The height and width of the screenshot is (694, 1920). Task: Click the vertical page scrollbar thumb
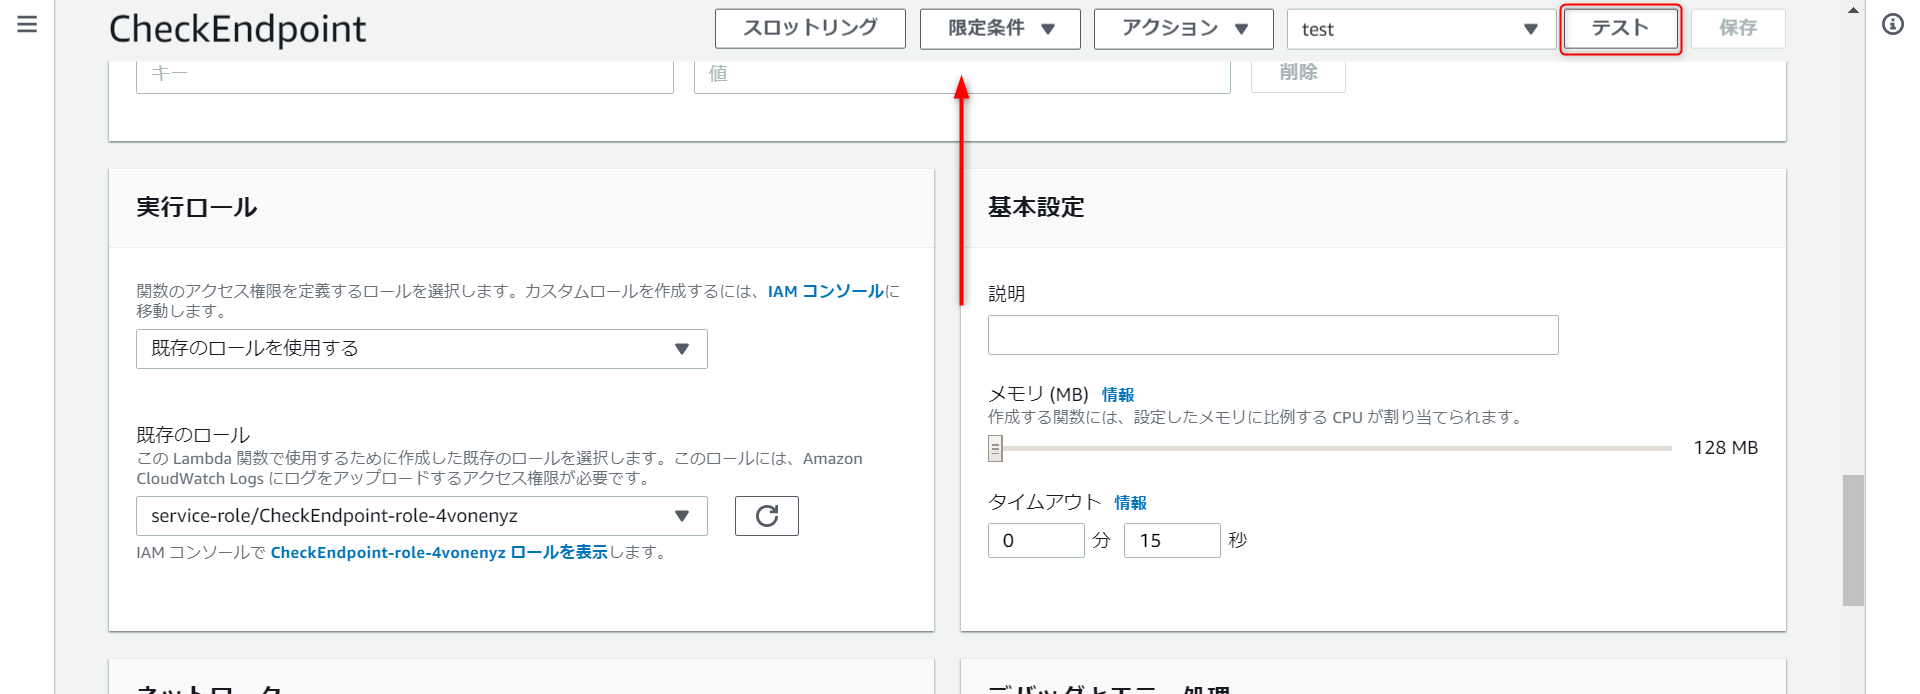[x=1853, y=540]
